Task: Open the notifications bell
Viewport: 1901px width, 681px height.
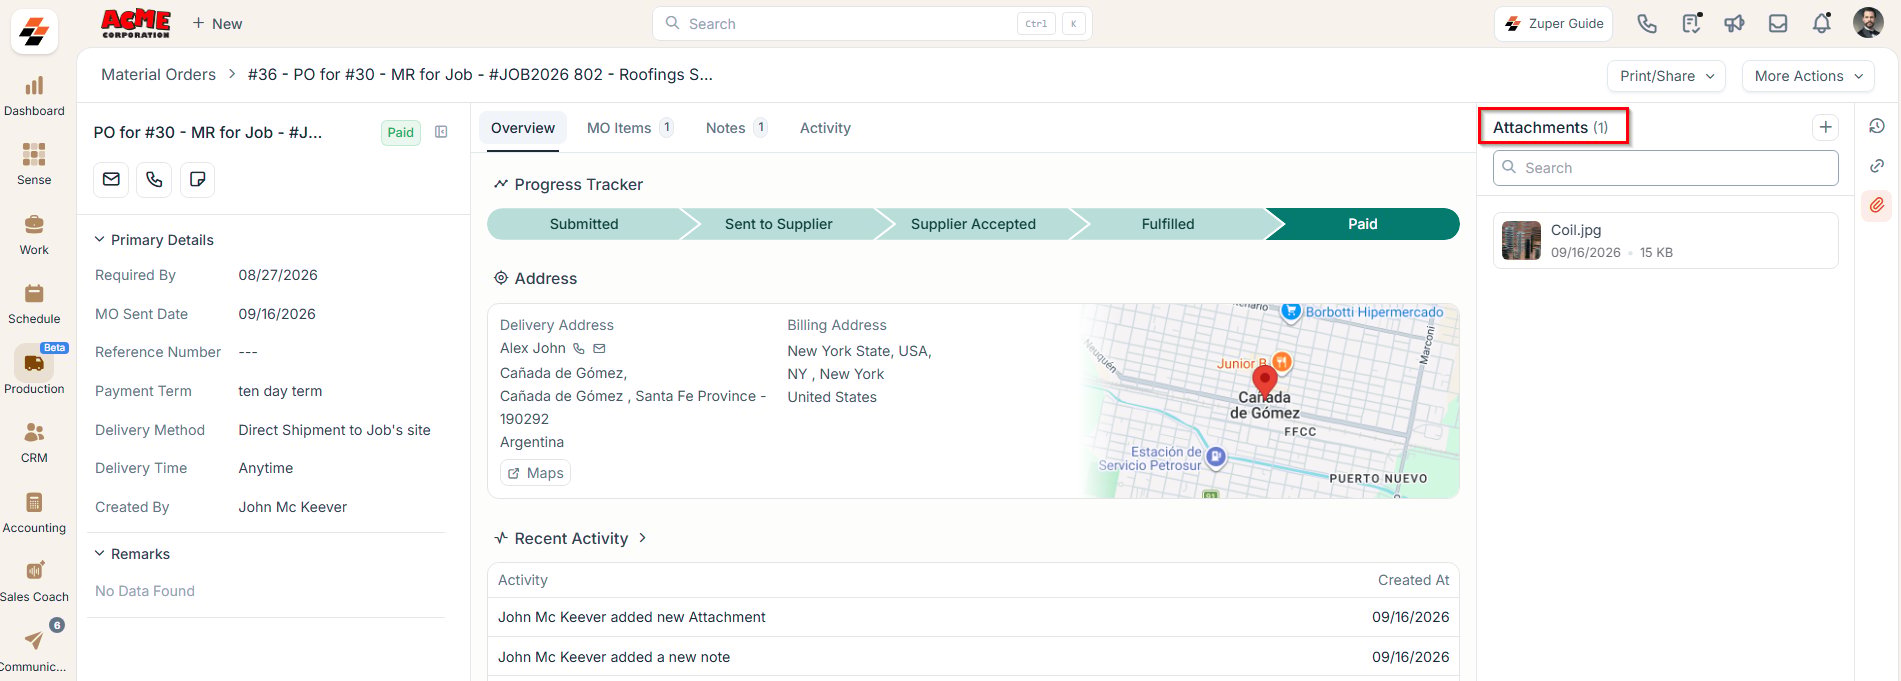Action: tap(1822, 23)
